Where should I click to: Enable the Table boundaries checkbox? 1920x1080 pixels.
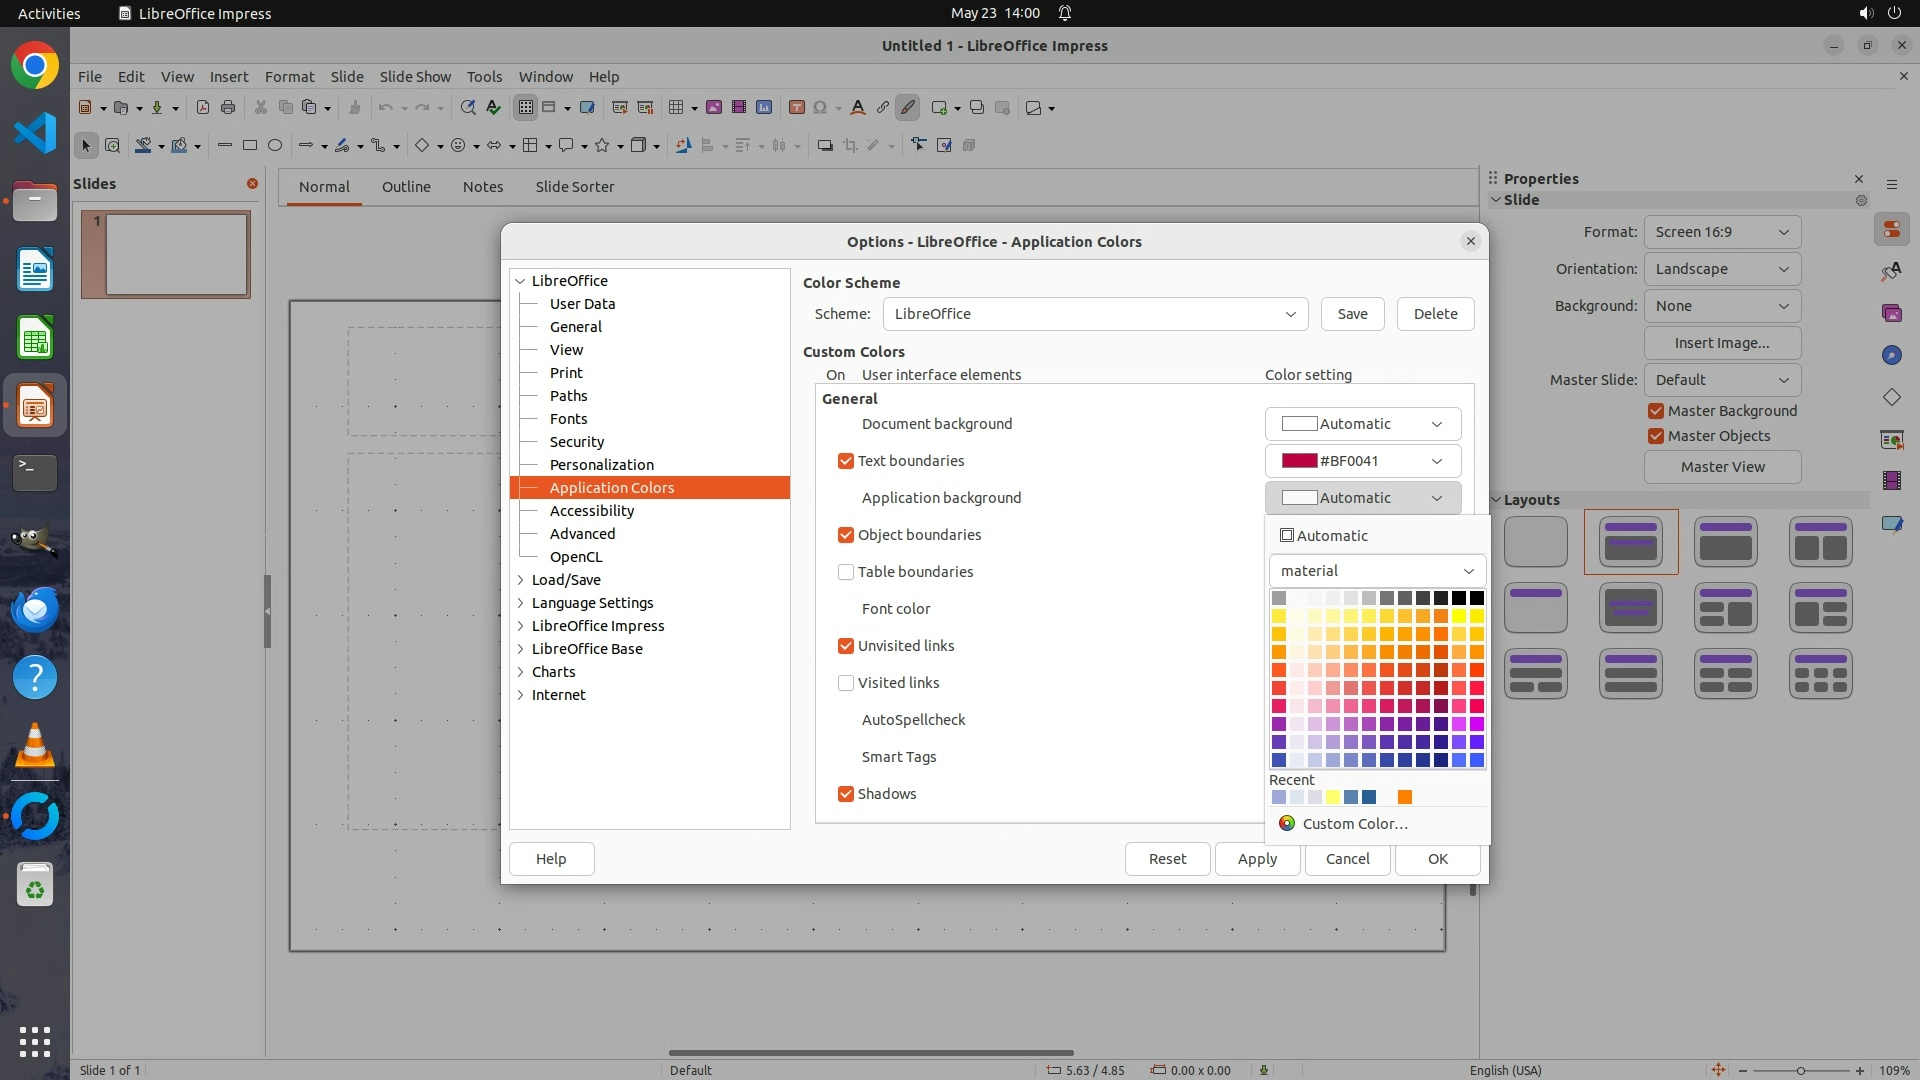pyautogui.click(x=846, y=572)
